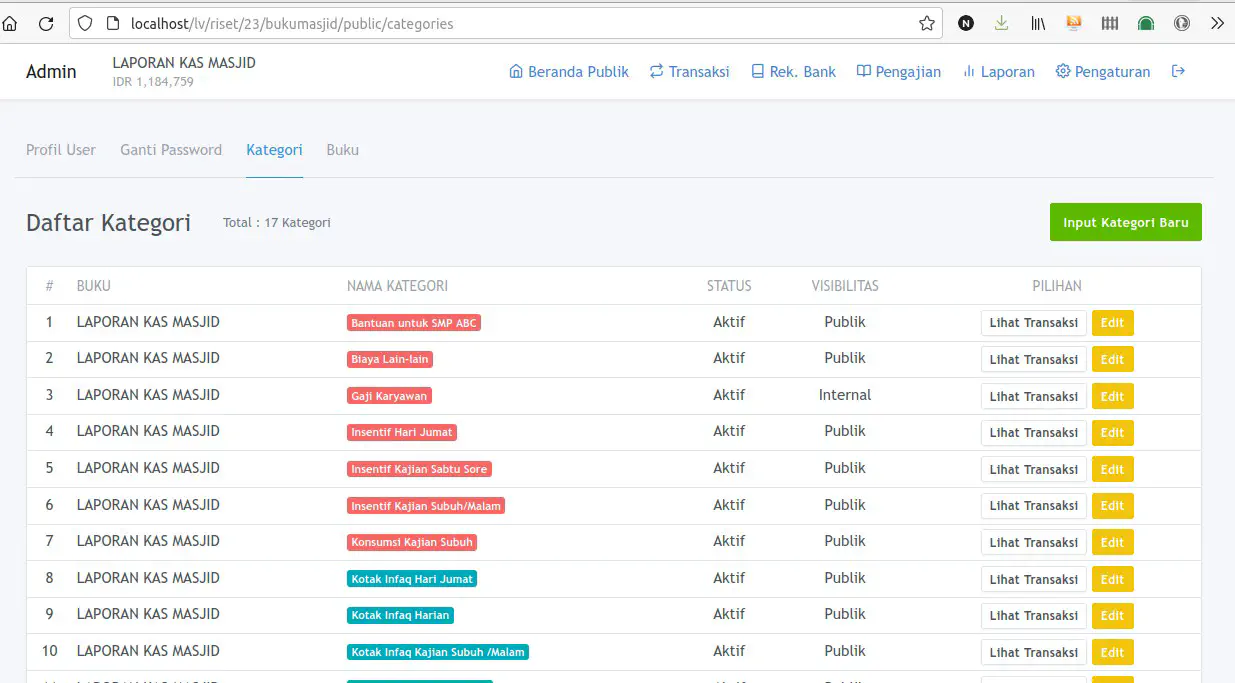Open the Ganti Password tab

tap(171, 150)
